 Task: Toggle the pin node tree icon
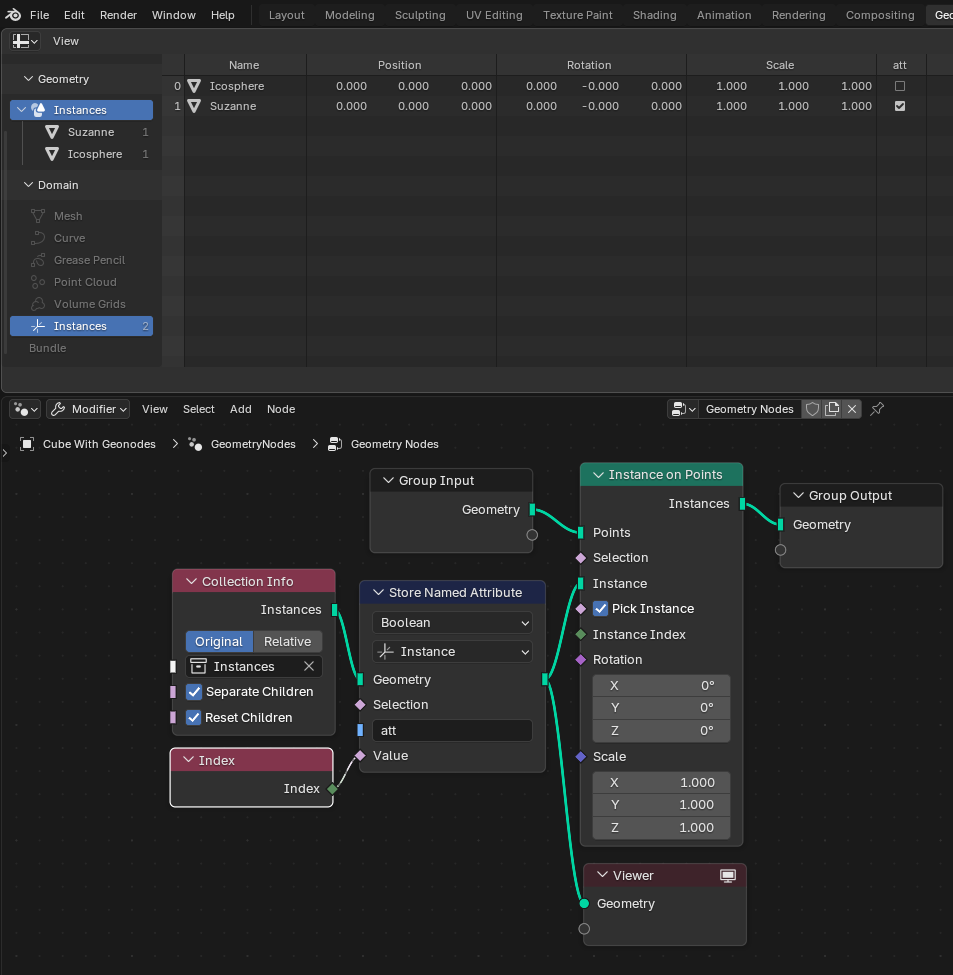[877, 409]
